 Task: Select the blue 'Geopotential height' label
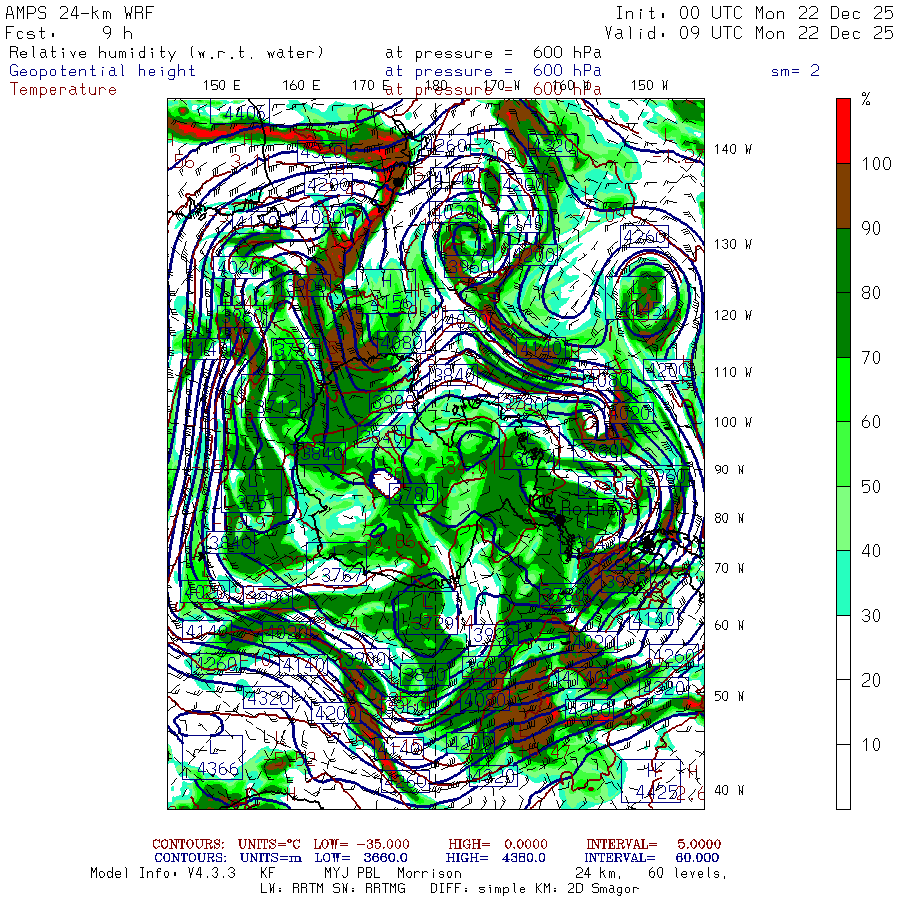pos(102,71)
